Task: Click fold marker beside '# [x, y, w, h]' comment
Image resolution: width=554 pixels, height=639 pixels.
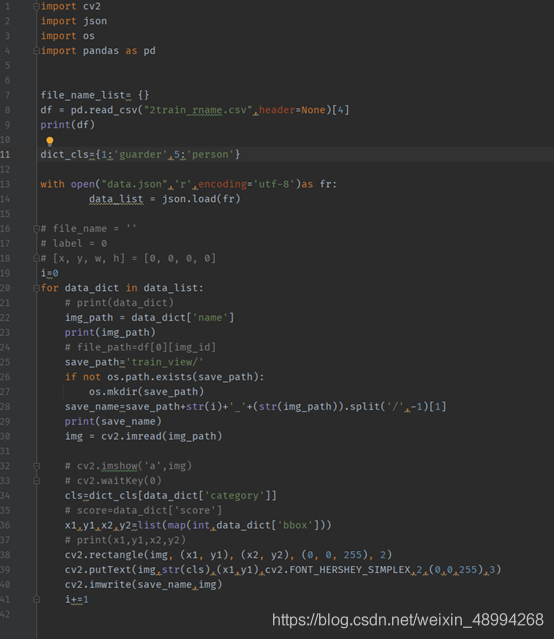Action: tap(36, 258)
